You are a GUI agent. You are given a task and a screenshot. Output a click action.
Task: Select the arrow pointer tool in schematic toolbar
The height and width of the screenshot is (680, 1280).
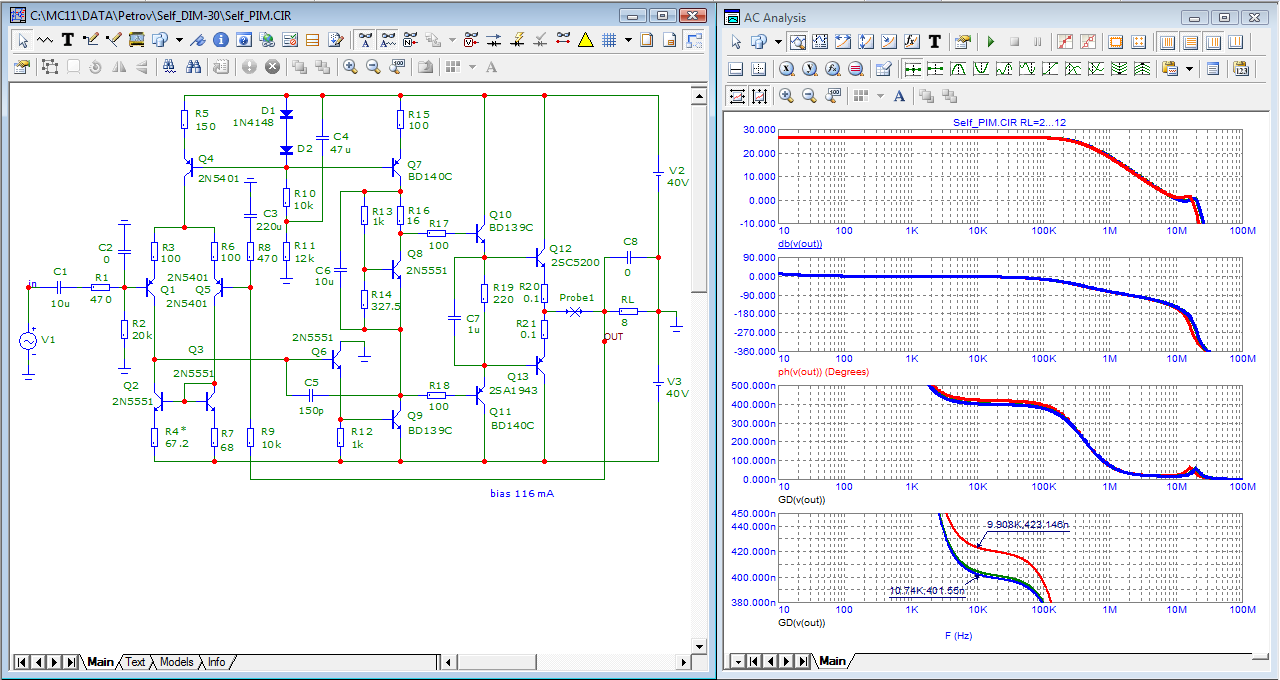[x=23, y=40]
